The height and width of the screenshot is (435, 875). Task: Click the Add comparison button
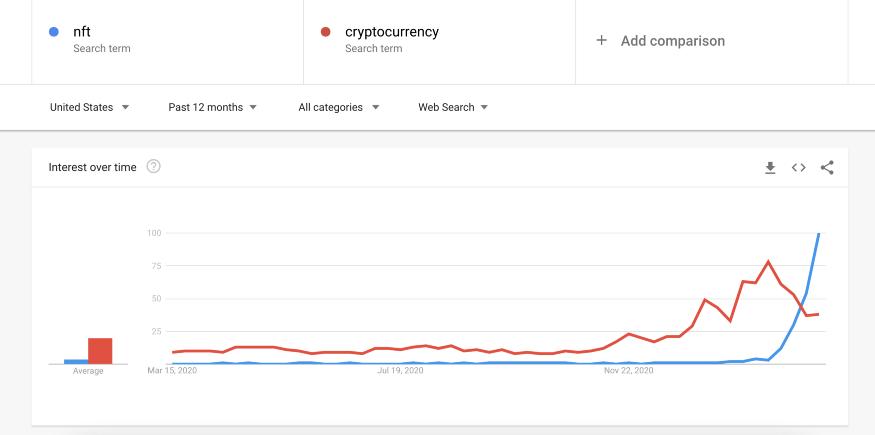click(672, 41)
